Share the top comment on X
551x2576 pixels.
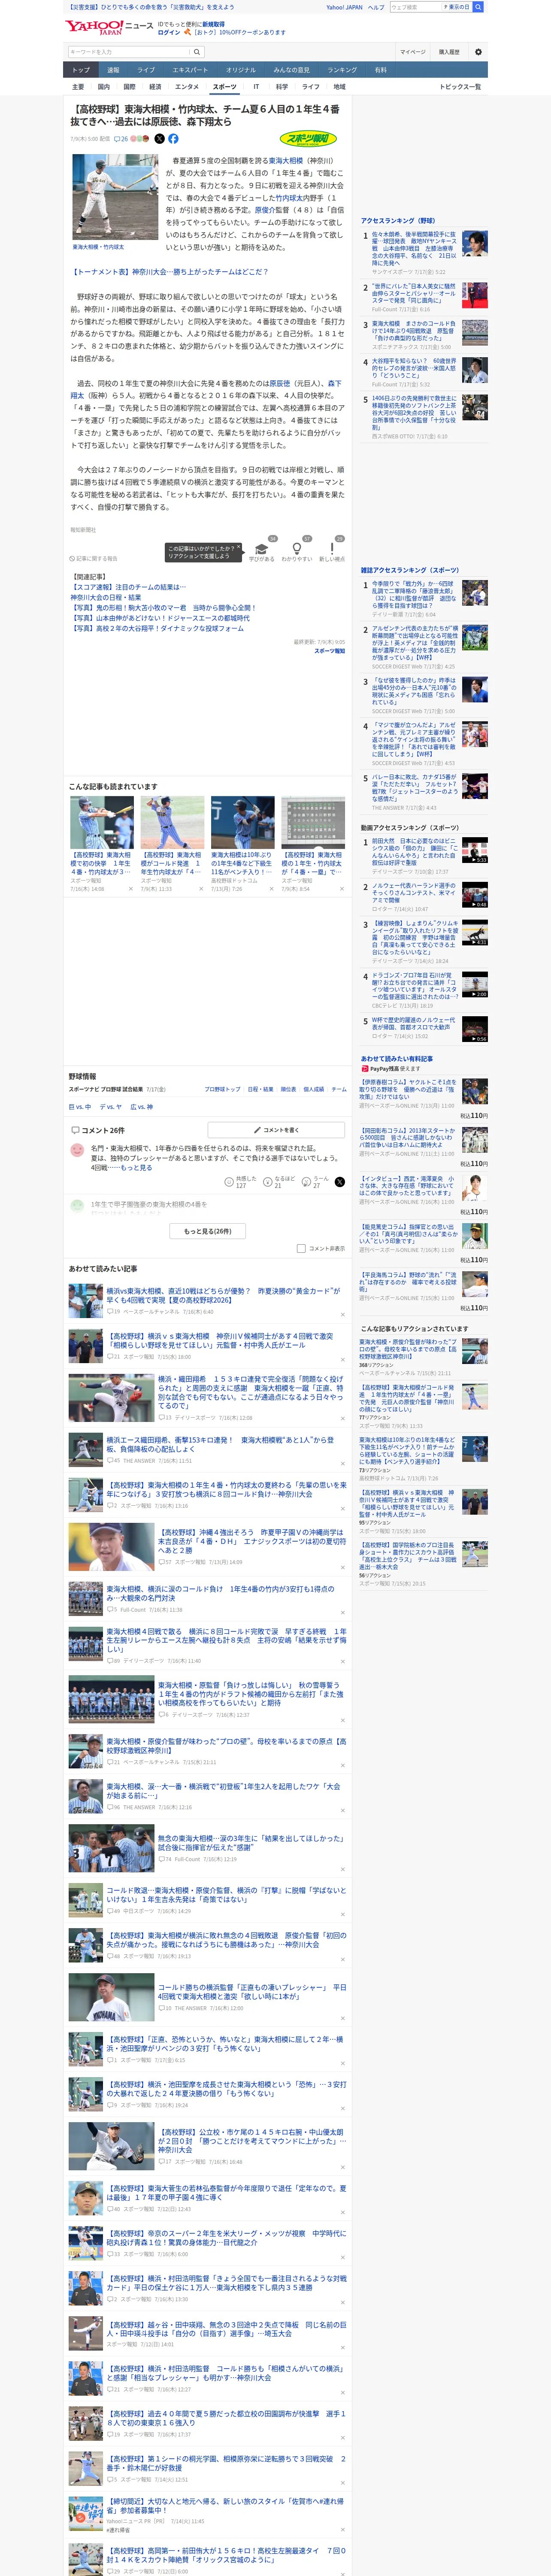click(x=340, y=1182)
